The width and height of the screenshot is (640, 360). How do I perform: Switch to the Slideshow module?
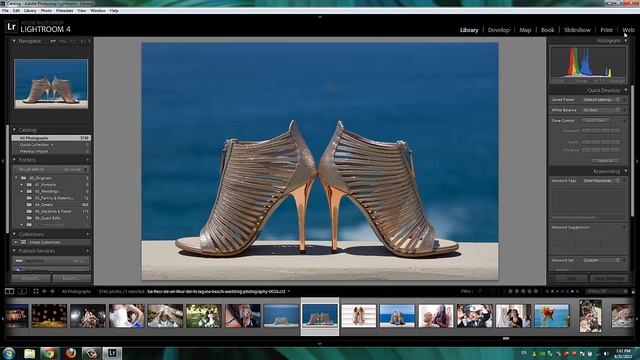pos(577,30)
